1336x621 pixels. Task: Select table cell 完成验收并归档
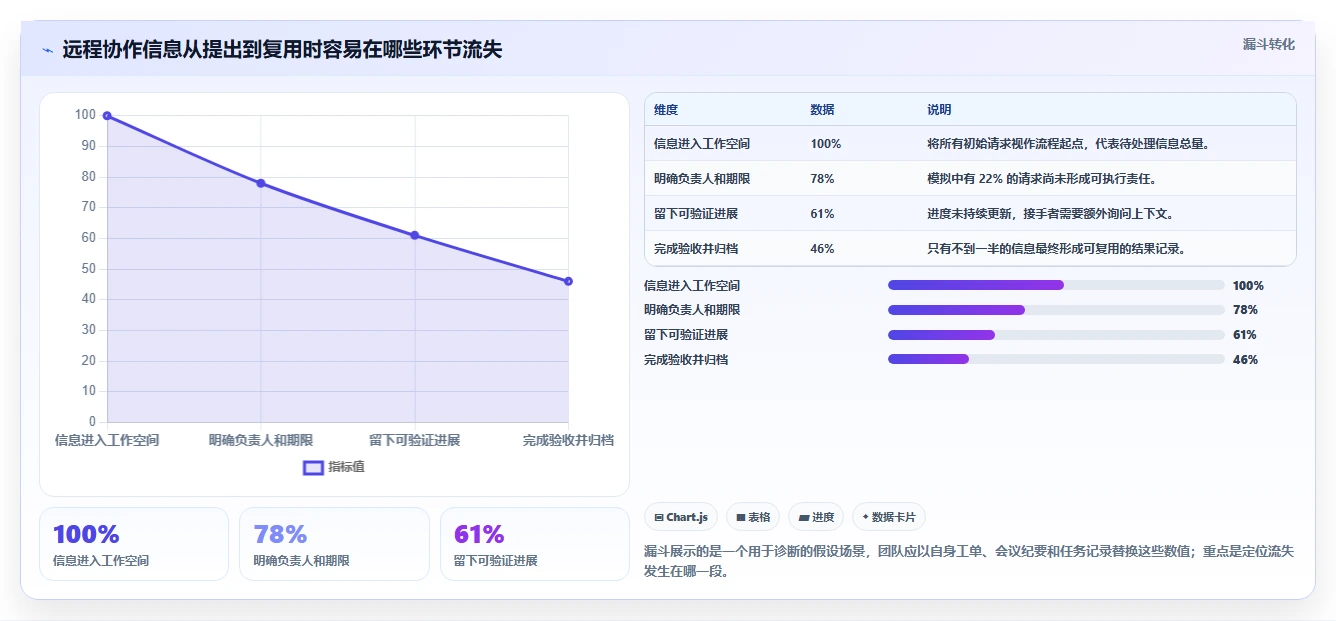click(x=696, y=249)
